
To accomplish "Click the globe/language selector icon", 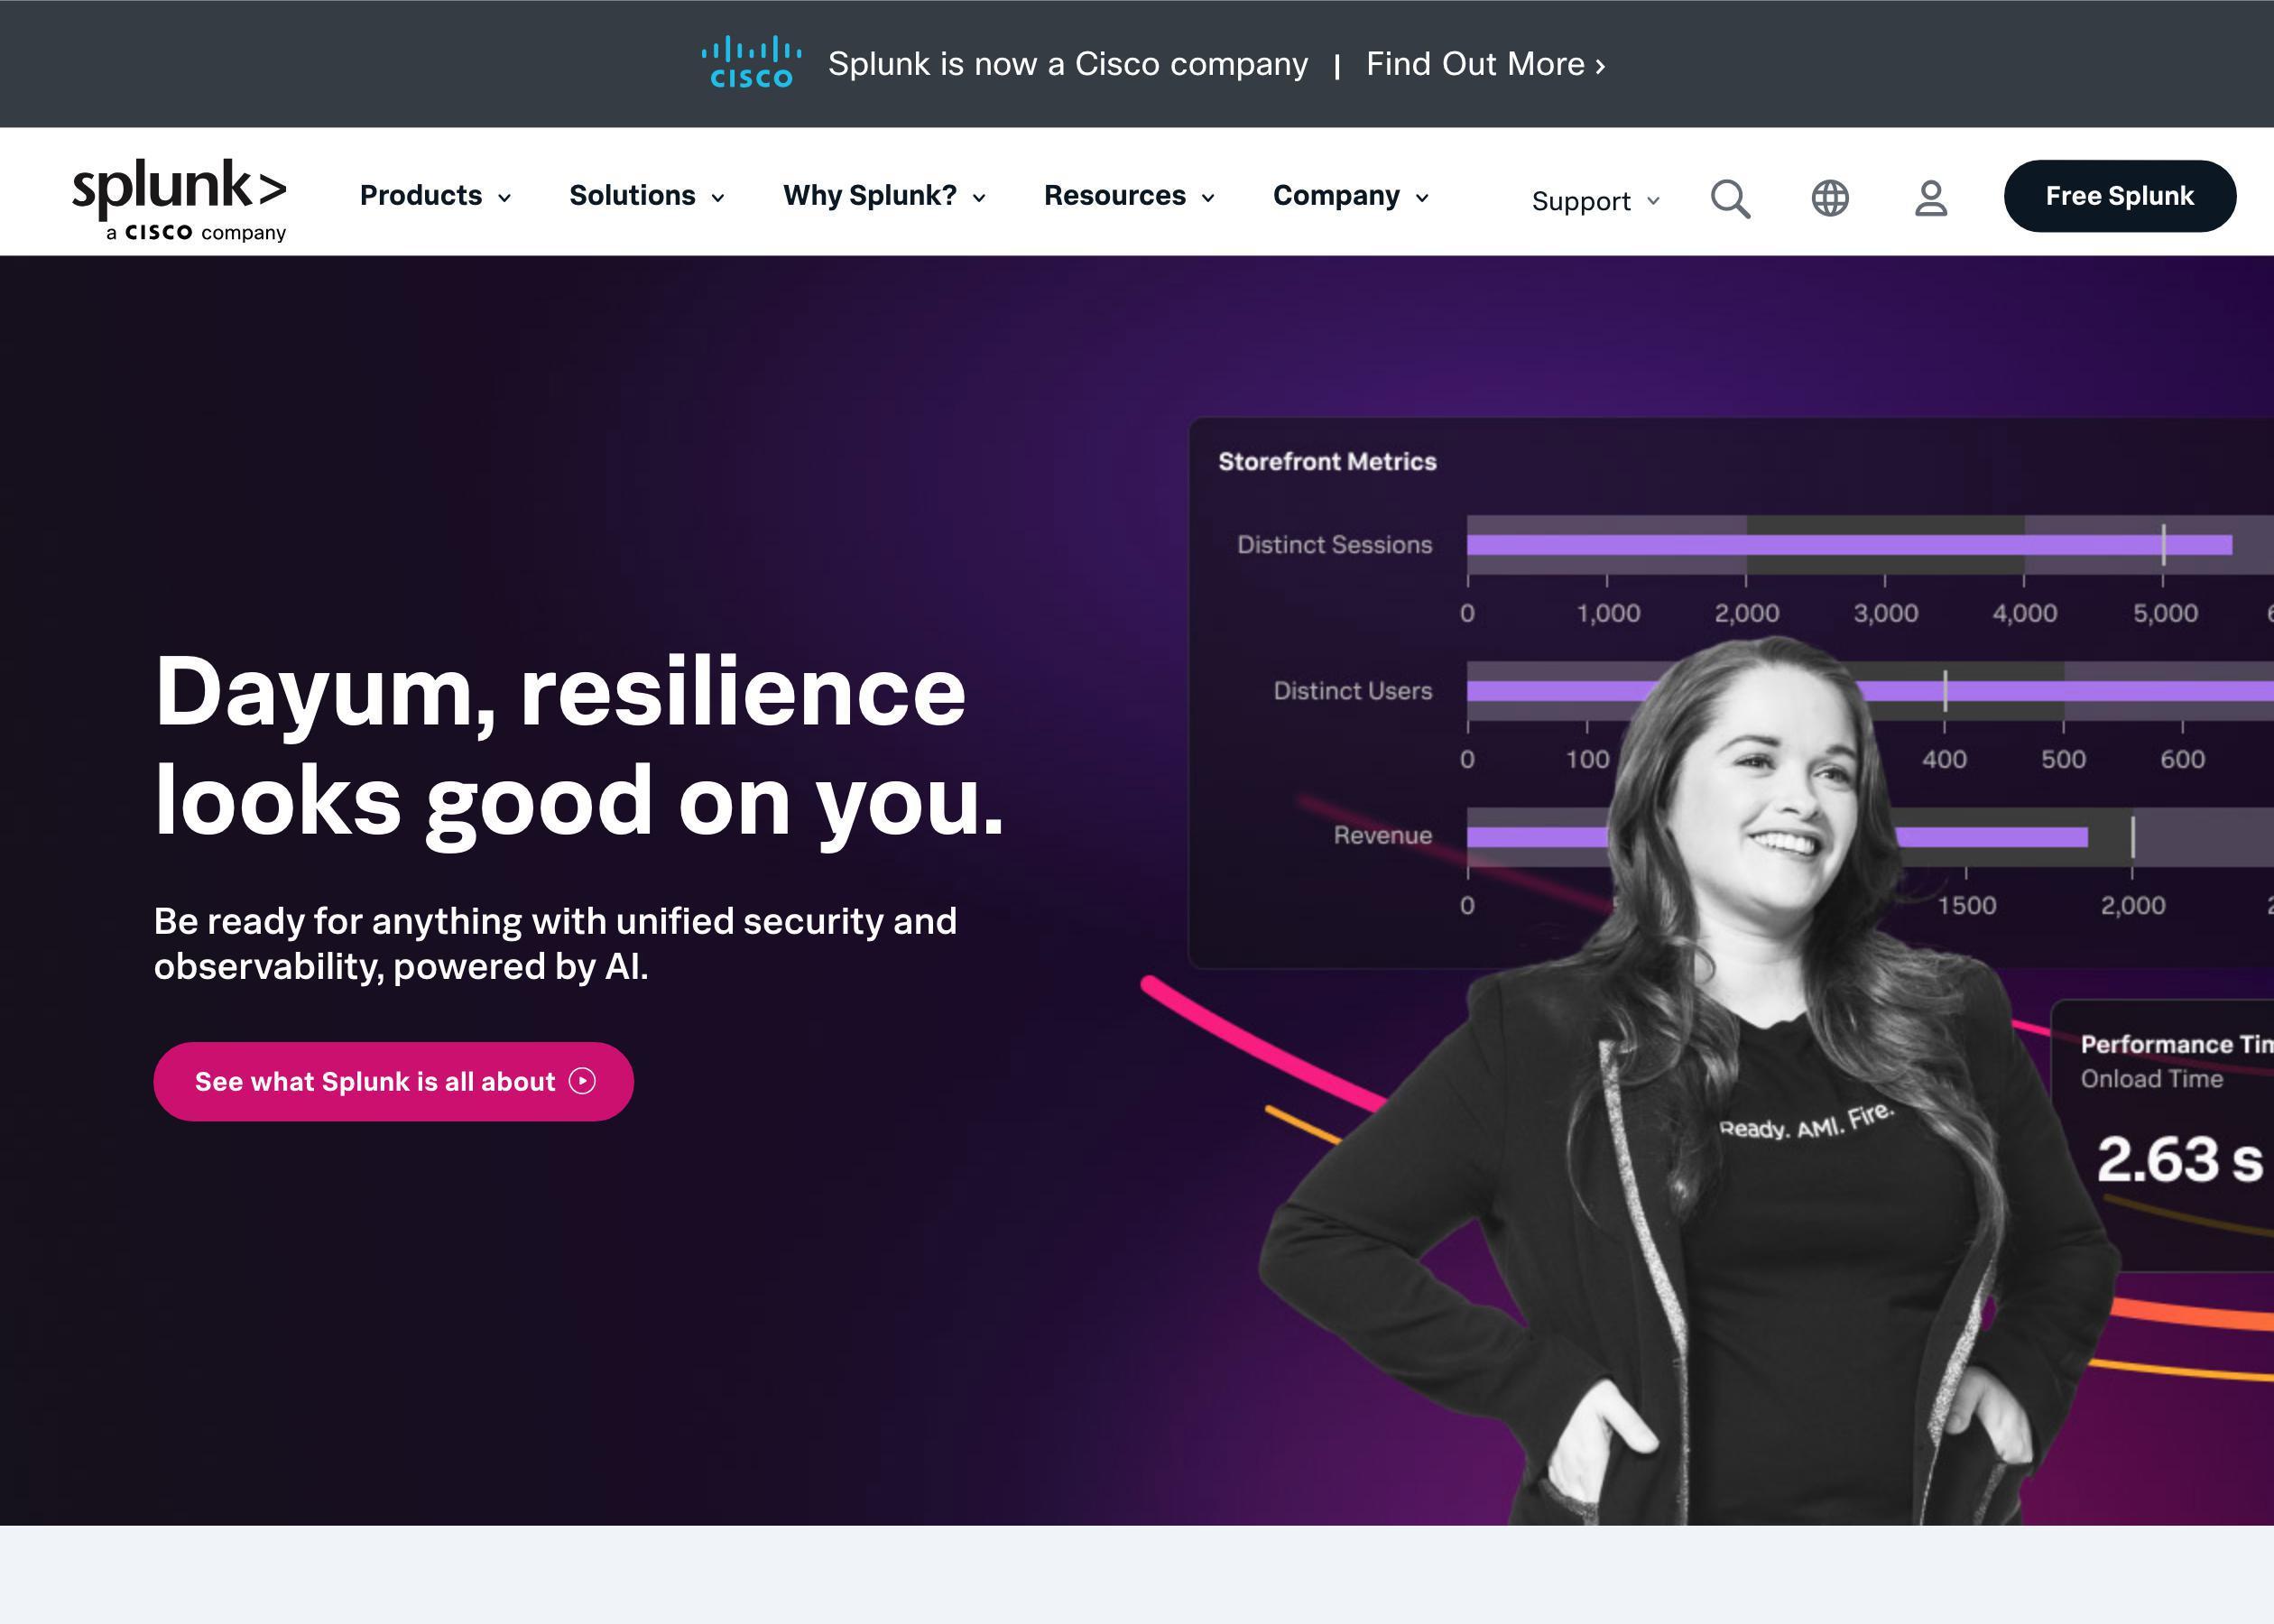I will coord(1833,195).
